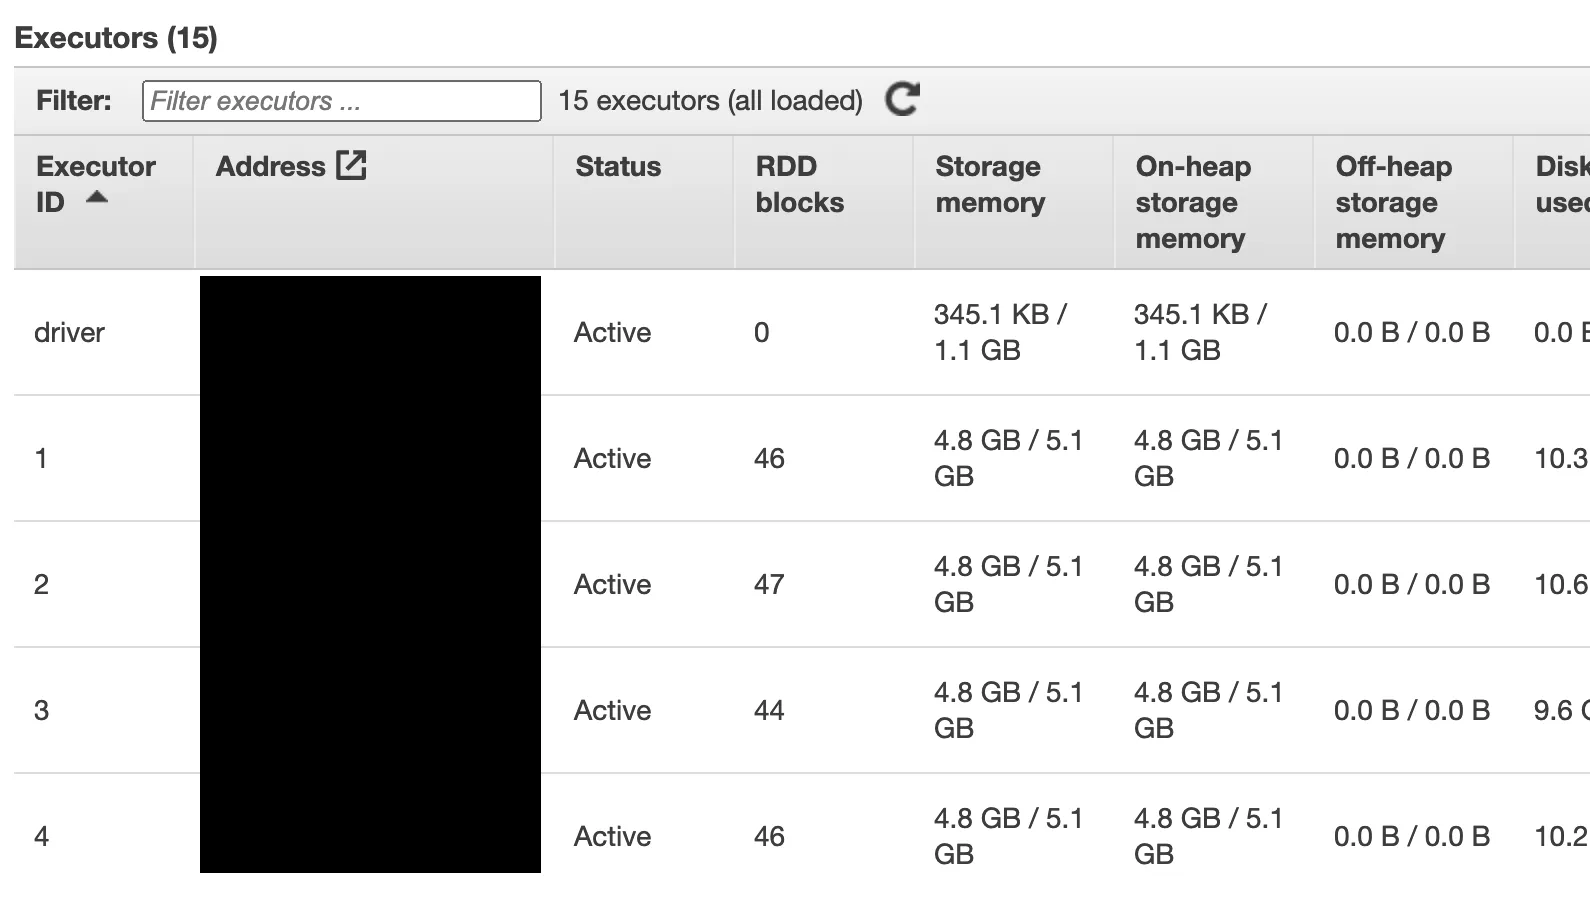Click the Executor ID sort arrow
The width and height of the screenshot is (1590, 904).
coord(97,198)
